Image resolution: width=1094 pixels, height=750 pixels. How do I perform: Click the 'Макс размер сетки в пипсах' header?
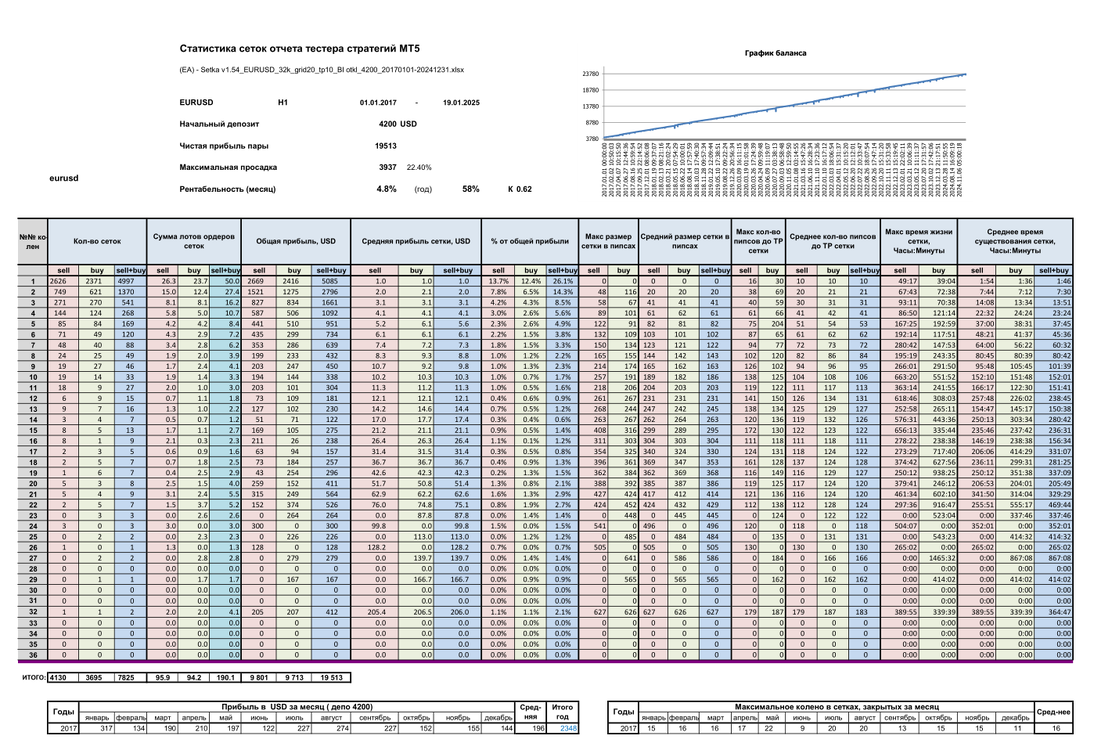click(x=608, y=241)
